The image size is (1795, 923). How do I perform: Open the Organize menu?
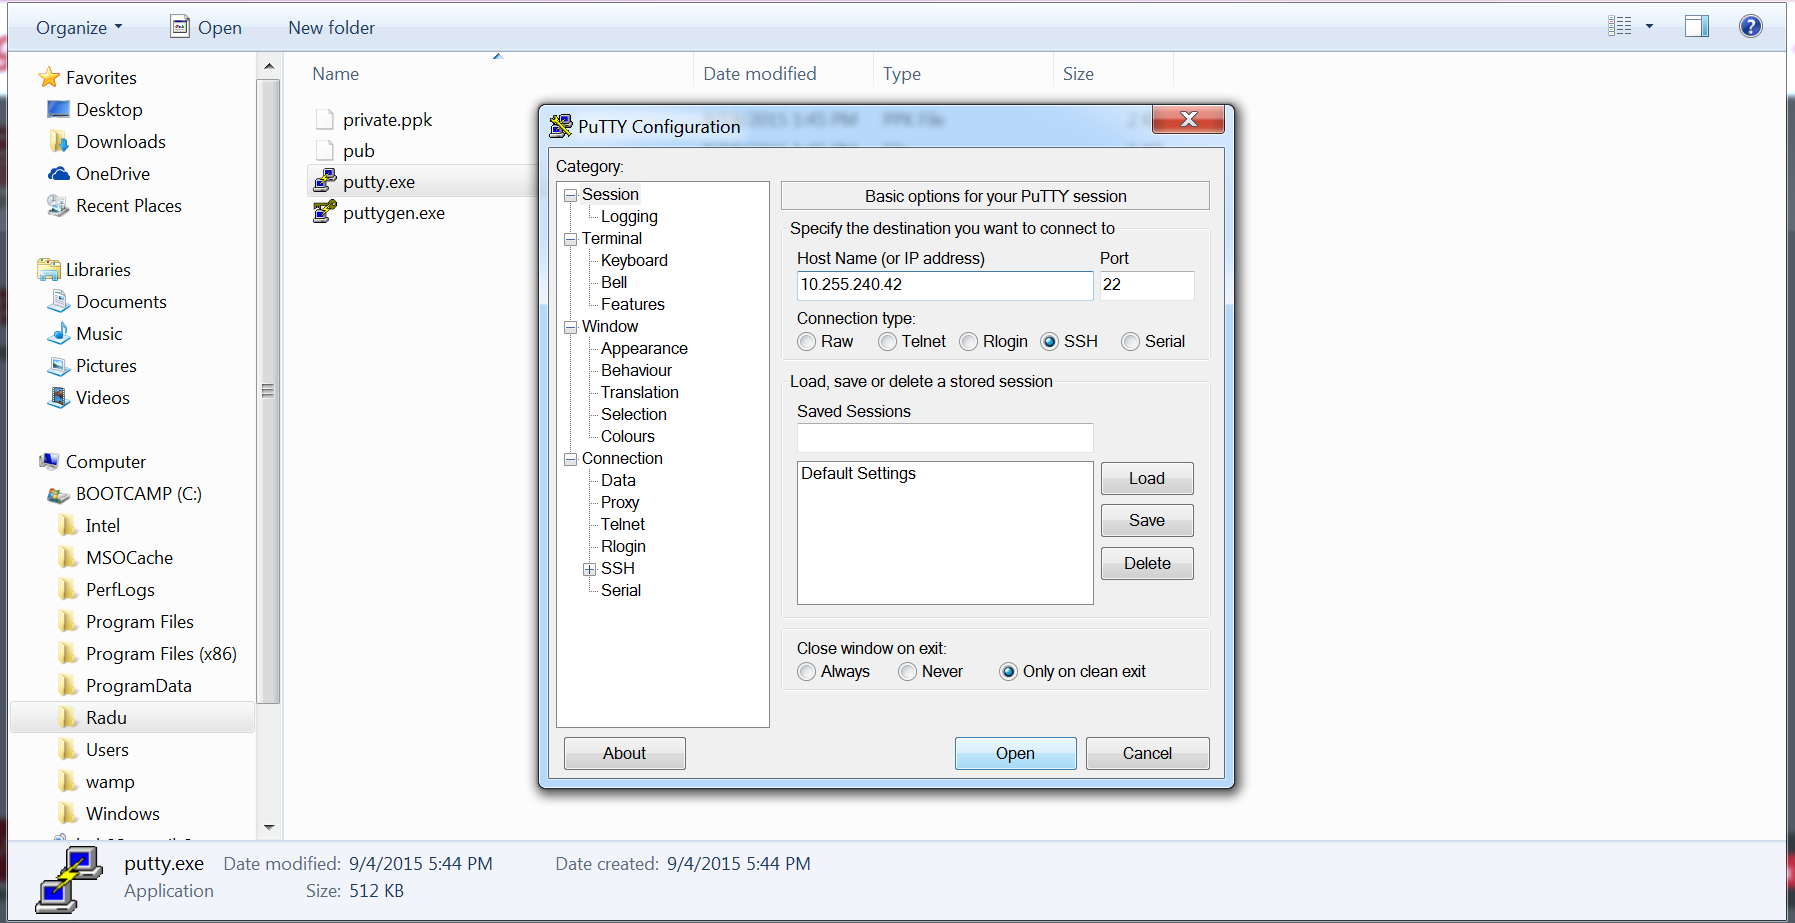79,28
